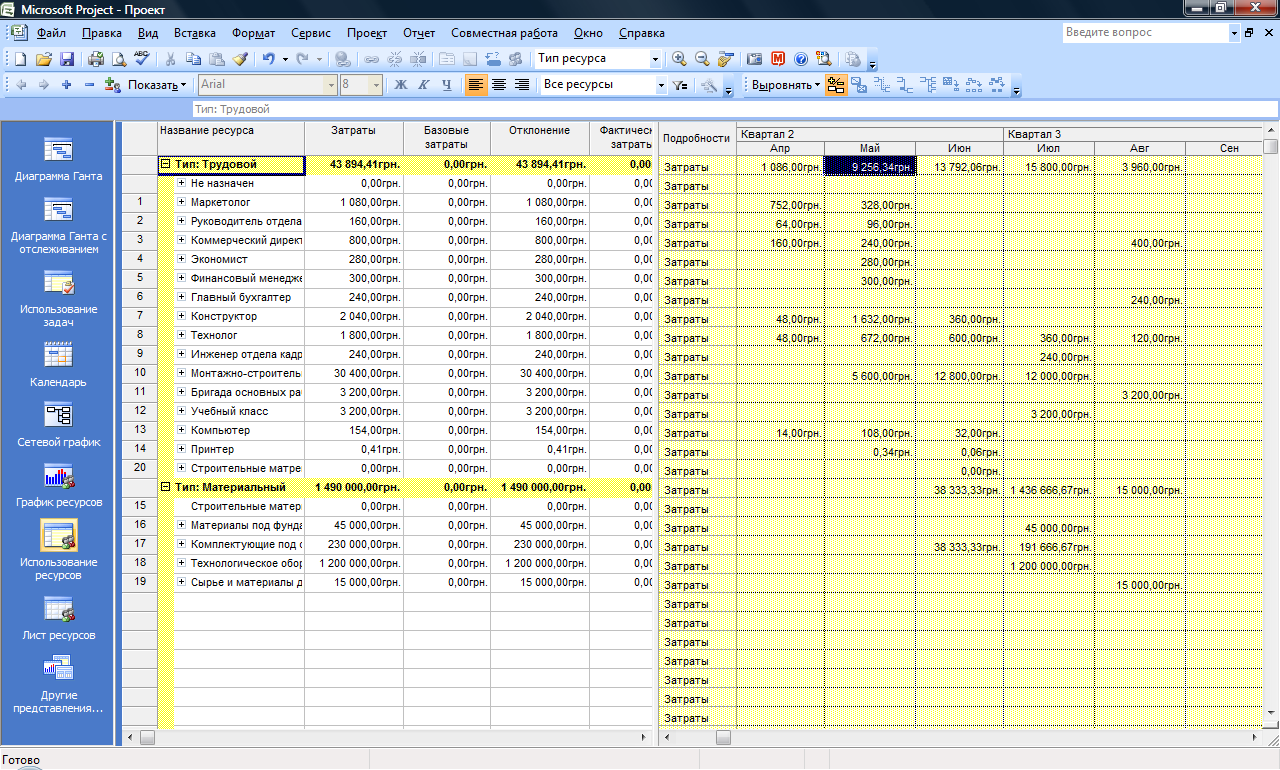This screenshot has height=770, width=1280.
Task: Undo the last action arrow icon
Action: [x=269, y=59]
